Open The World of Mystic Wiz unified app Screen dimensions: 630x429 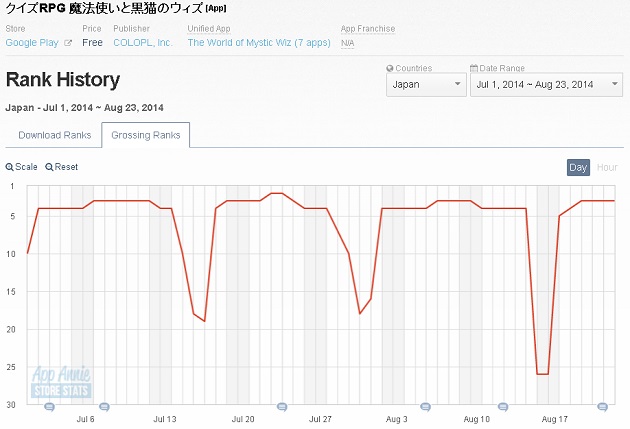(x=259, y=43)
